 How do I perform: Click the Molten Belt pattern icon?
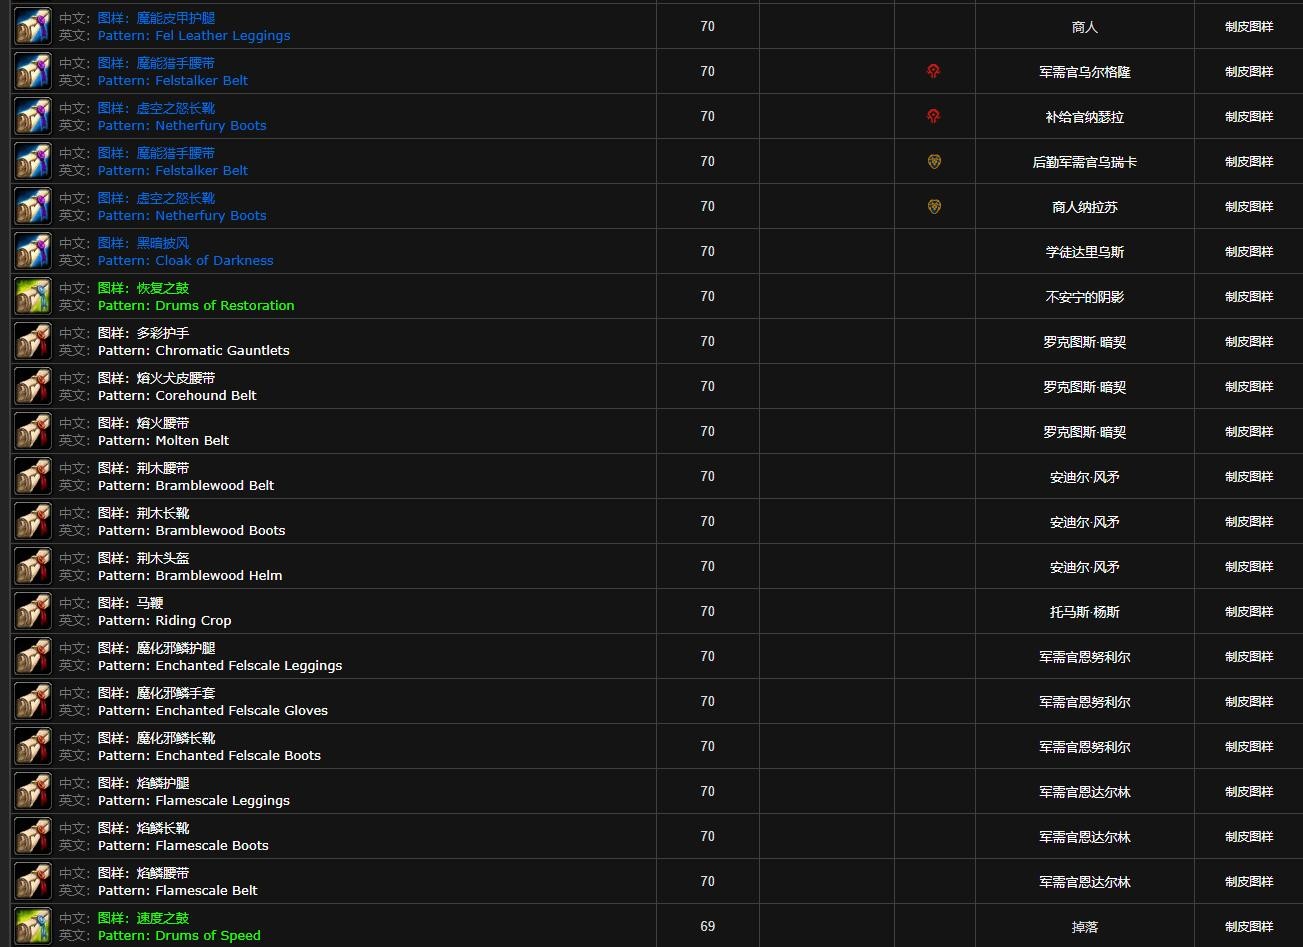point(33,432)
